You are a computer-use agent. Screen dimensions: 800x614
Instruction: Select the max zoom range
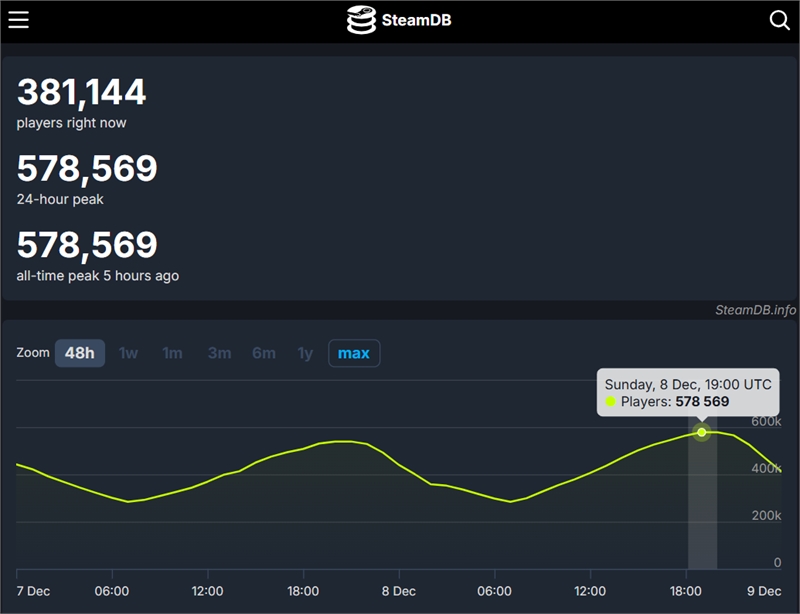pos(354,353)
